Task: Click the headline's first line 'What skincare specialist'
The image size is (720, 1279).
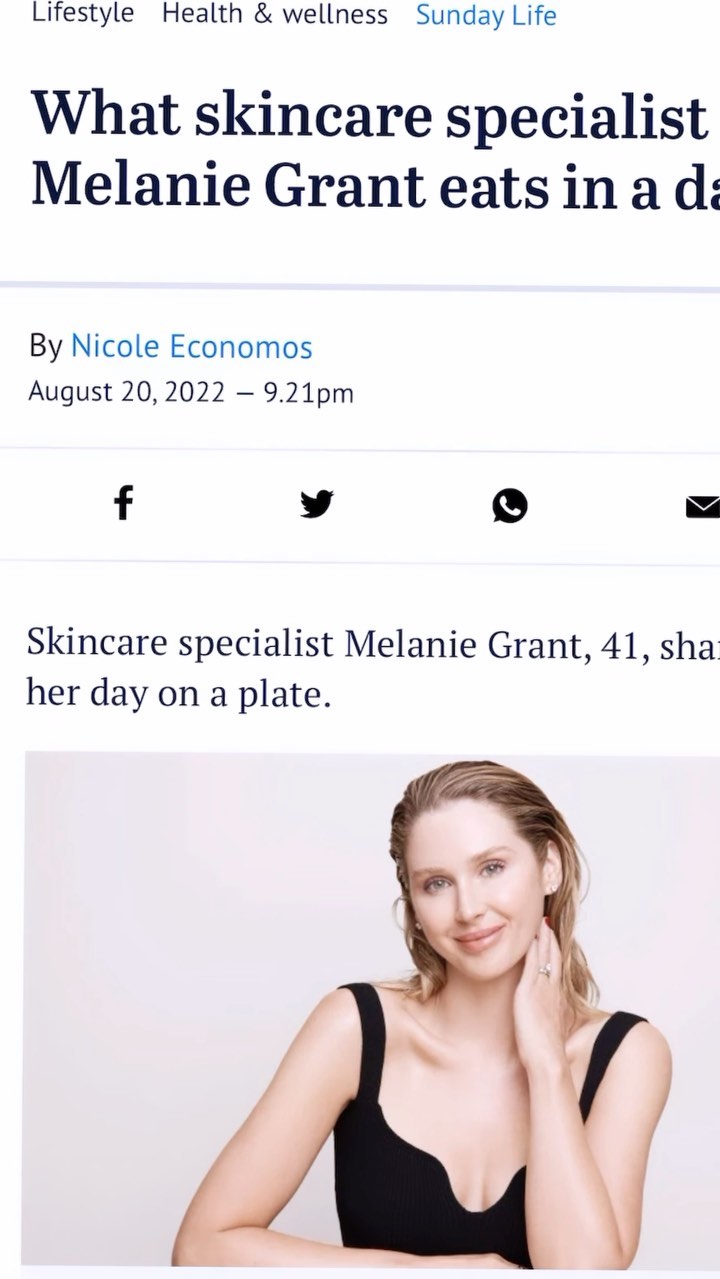Action: coord(369,116)
